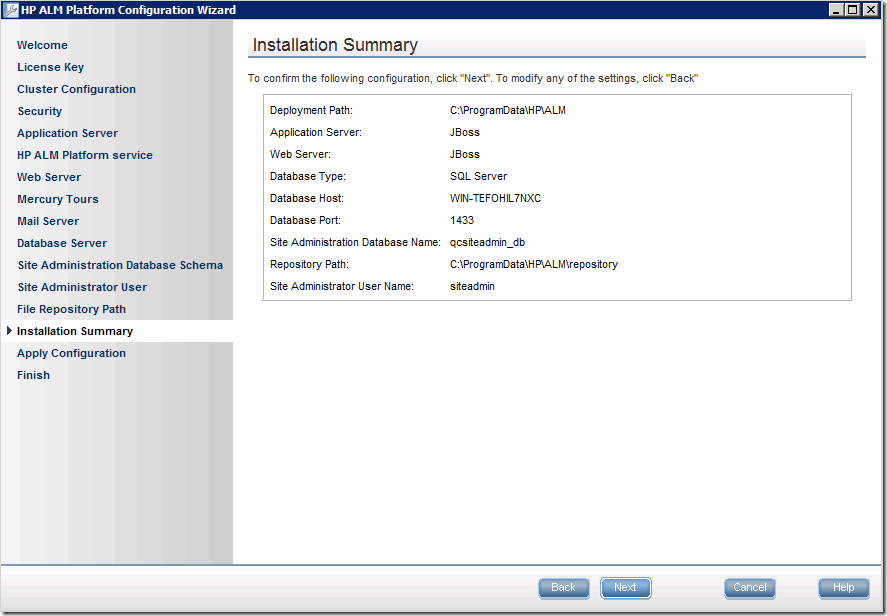Click the wizard wrench icon in title bar
This screenshot has width=887, height=616.
[10, 10]
